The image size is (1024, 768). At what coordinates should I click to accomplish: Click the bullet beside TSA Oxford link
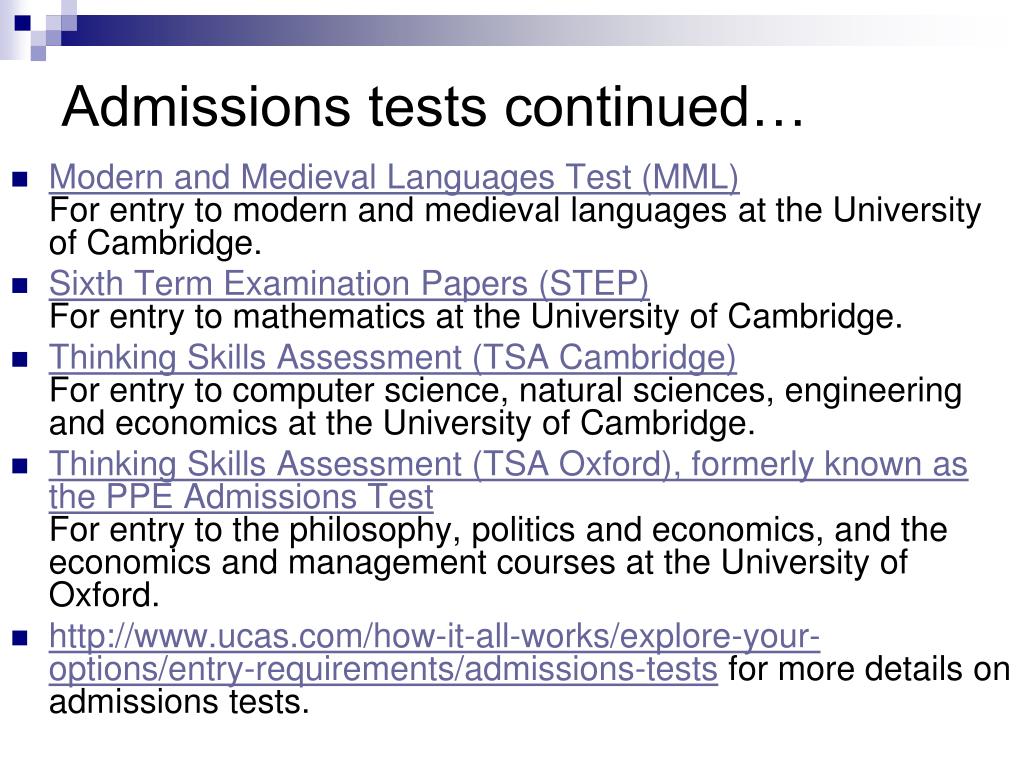click(20, 466)
